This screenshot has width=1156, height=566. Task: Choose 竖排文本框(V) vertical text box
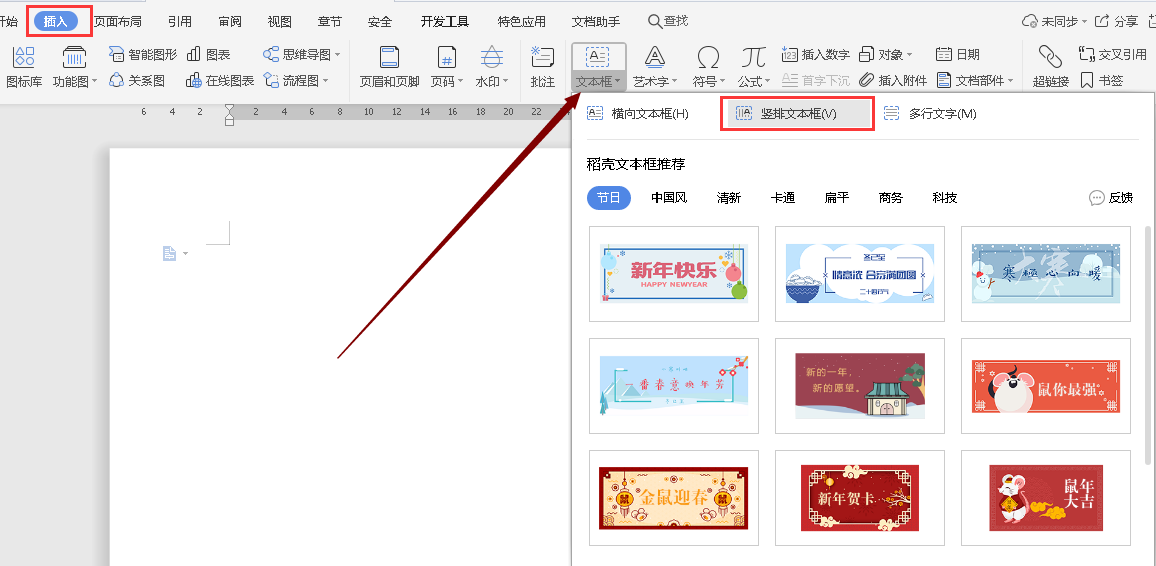[798, 114]
